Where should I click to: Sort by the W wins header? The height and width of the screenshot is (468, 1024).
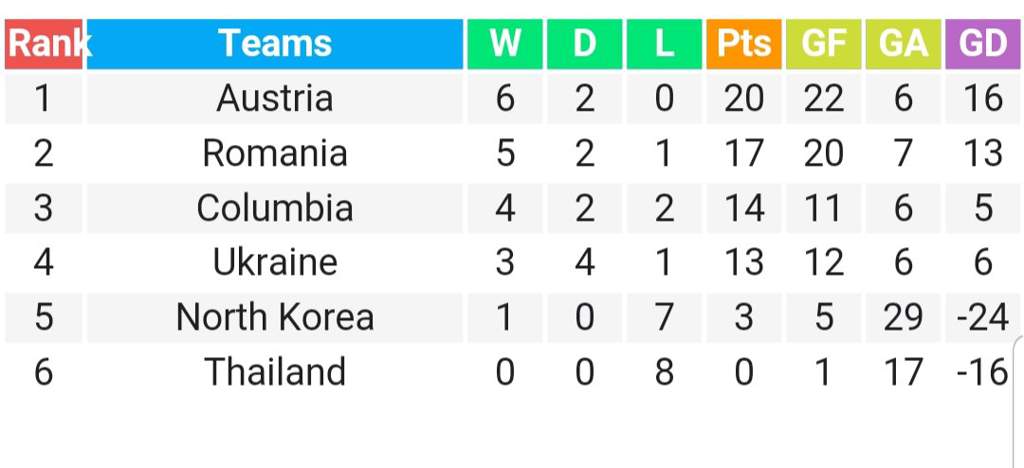pos(505,44)
